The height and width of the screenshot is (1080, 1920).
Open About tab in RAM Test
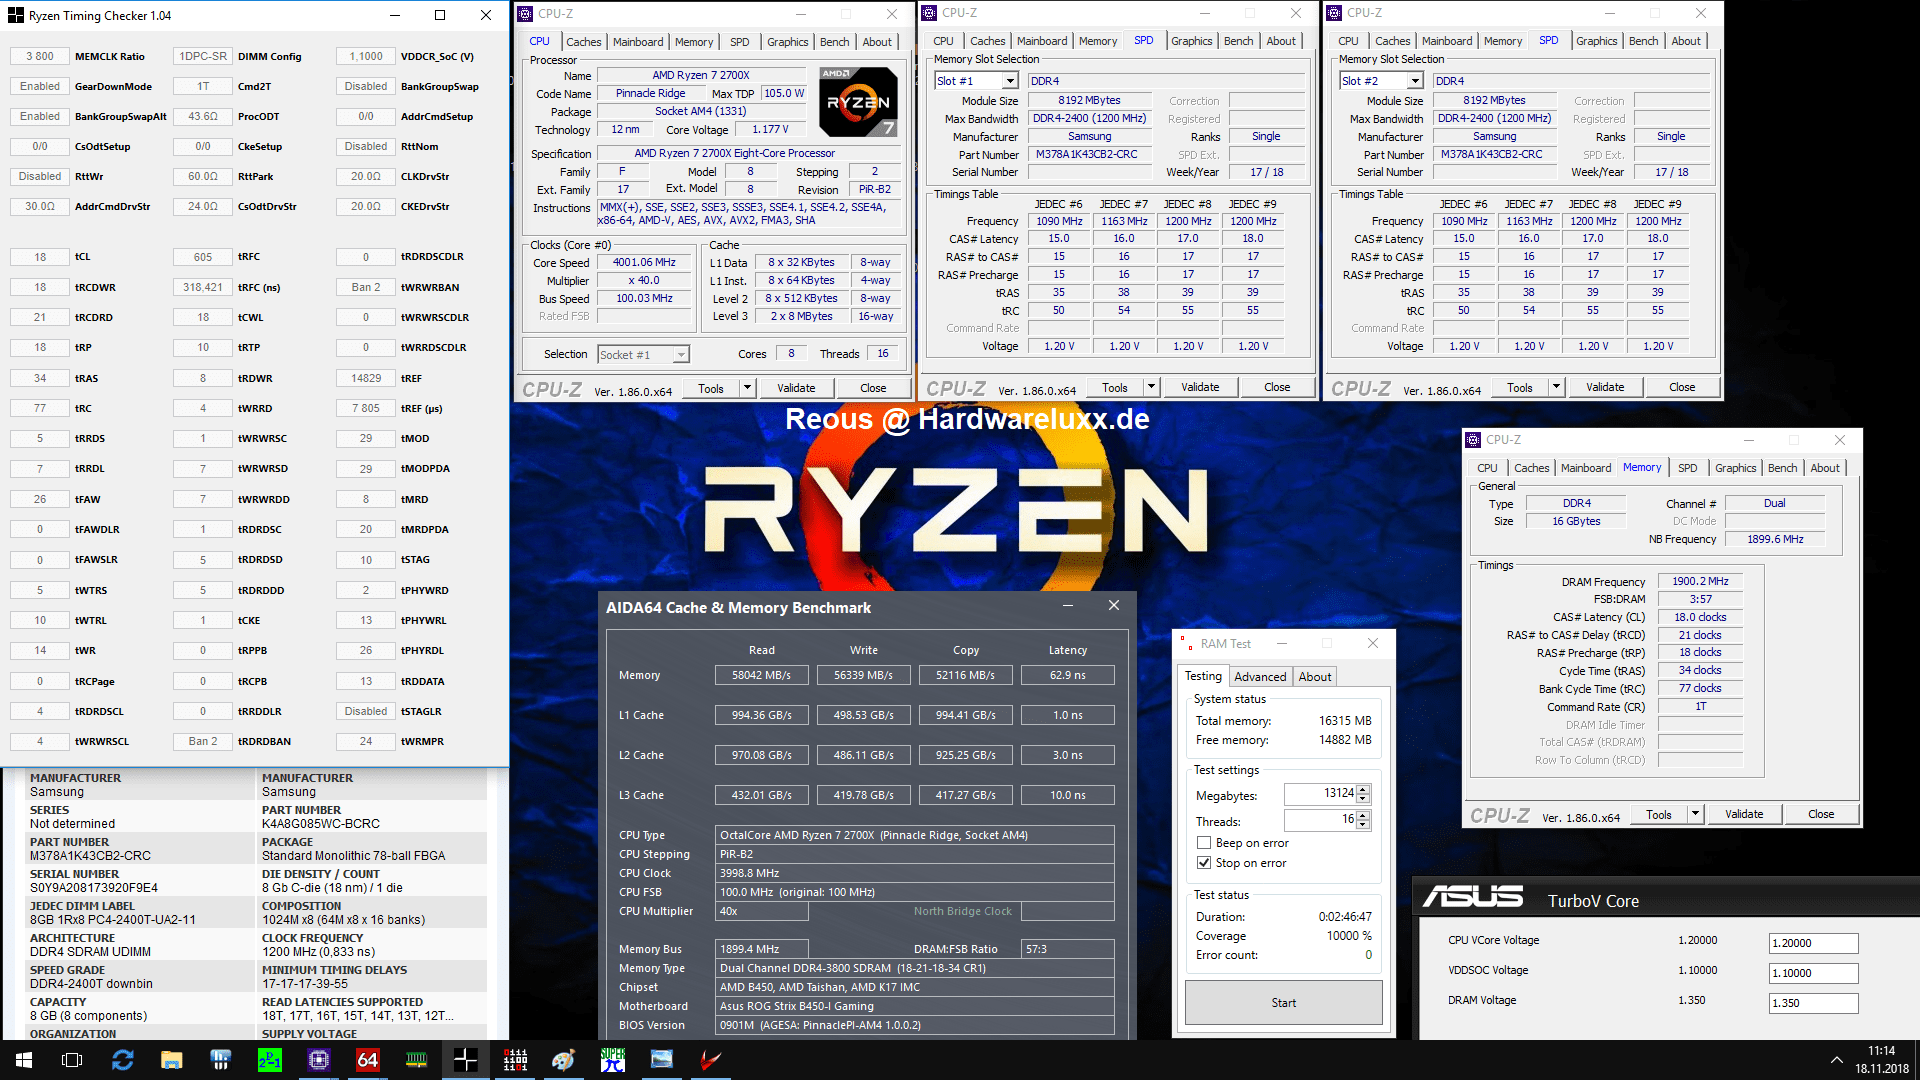coord(1315,677)
